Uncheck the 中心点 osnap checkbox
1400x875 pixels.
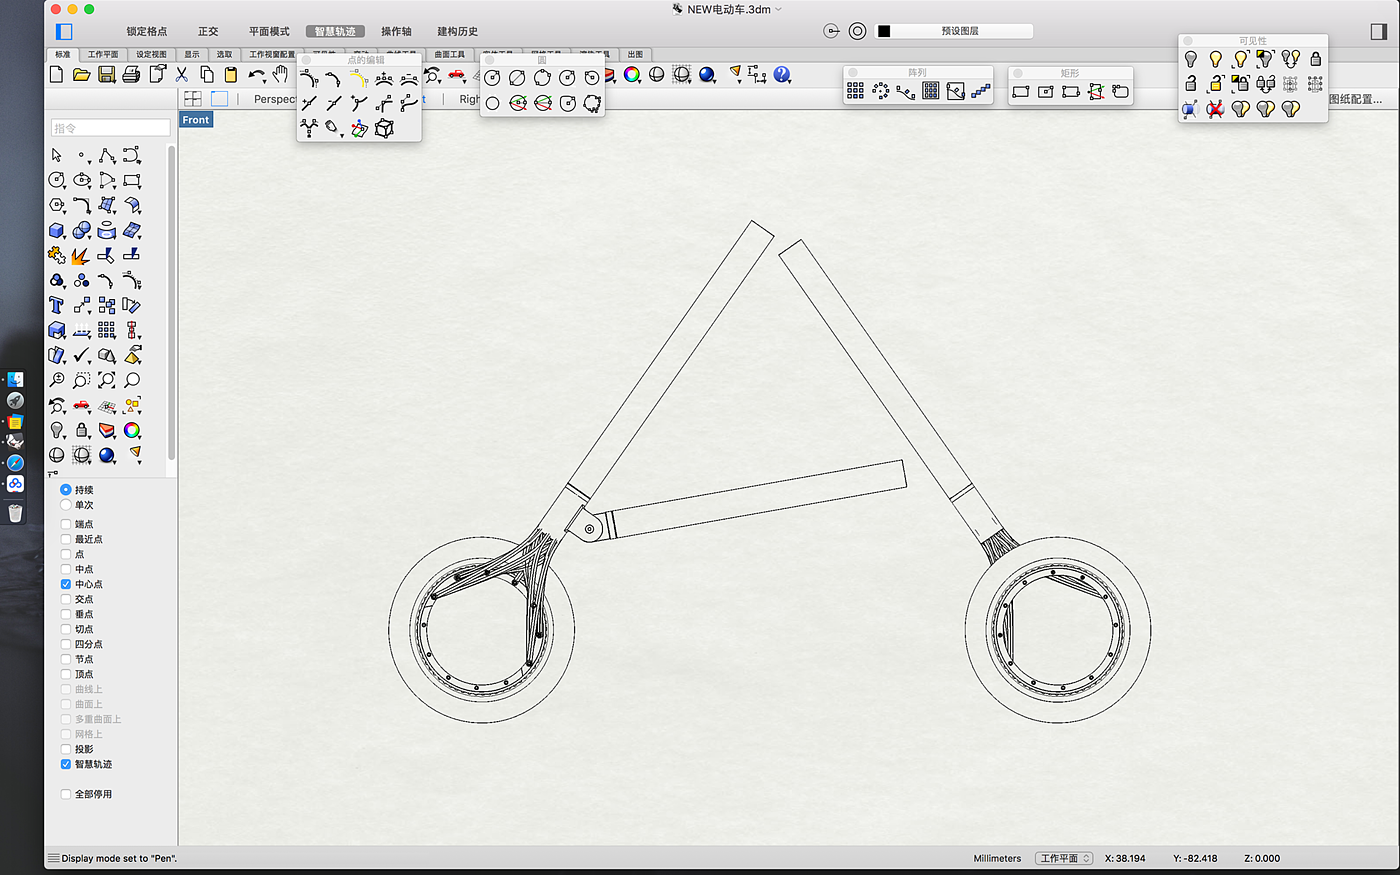(66, 584)
